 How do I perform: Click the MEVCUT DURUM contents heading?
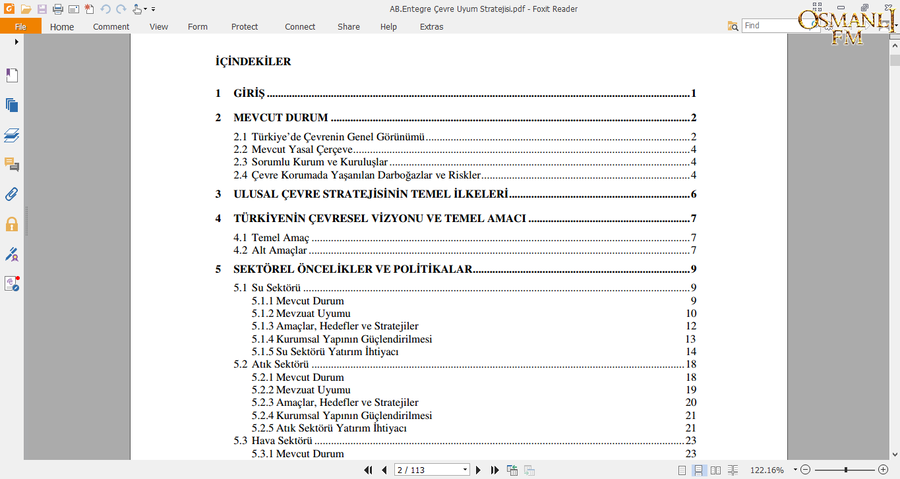tap(281, 118)
